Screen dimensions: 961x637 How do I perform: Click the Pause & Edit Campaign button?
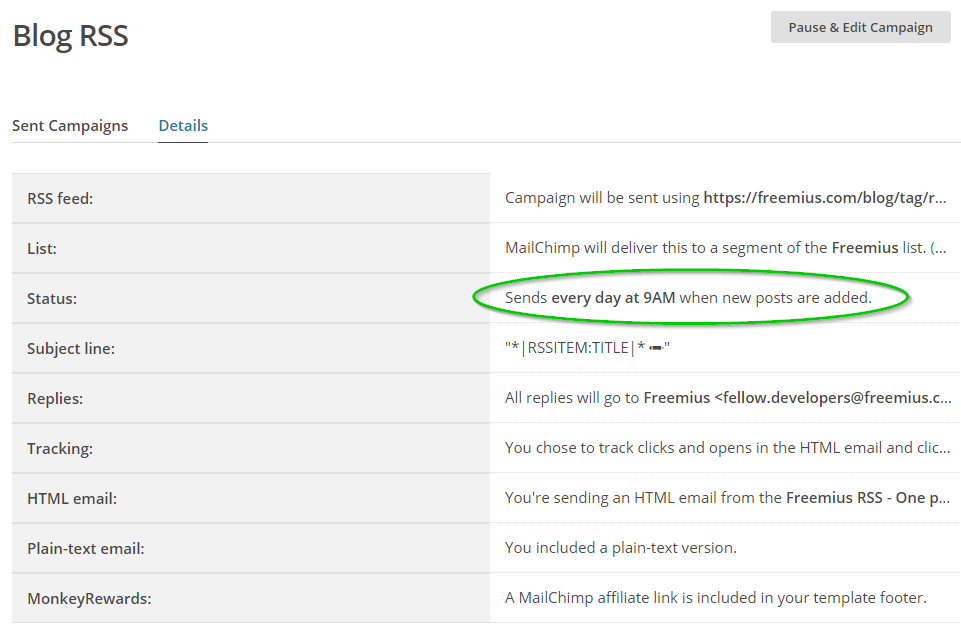860,27
